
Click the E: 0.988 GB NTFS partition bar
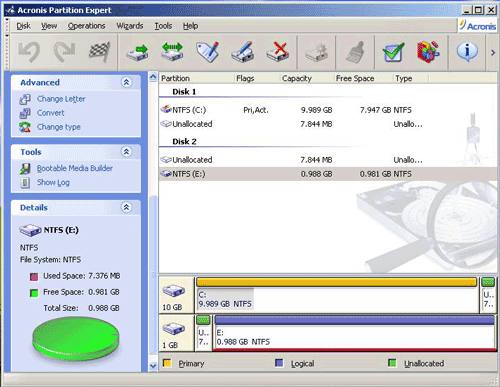[355, 333]
